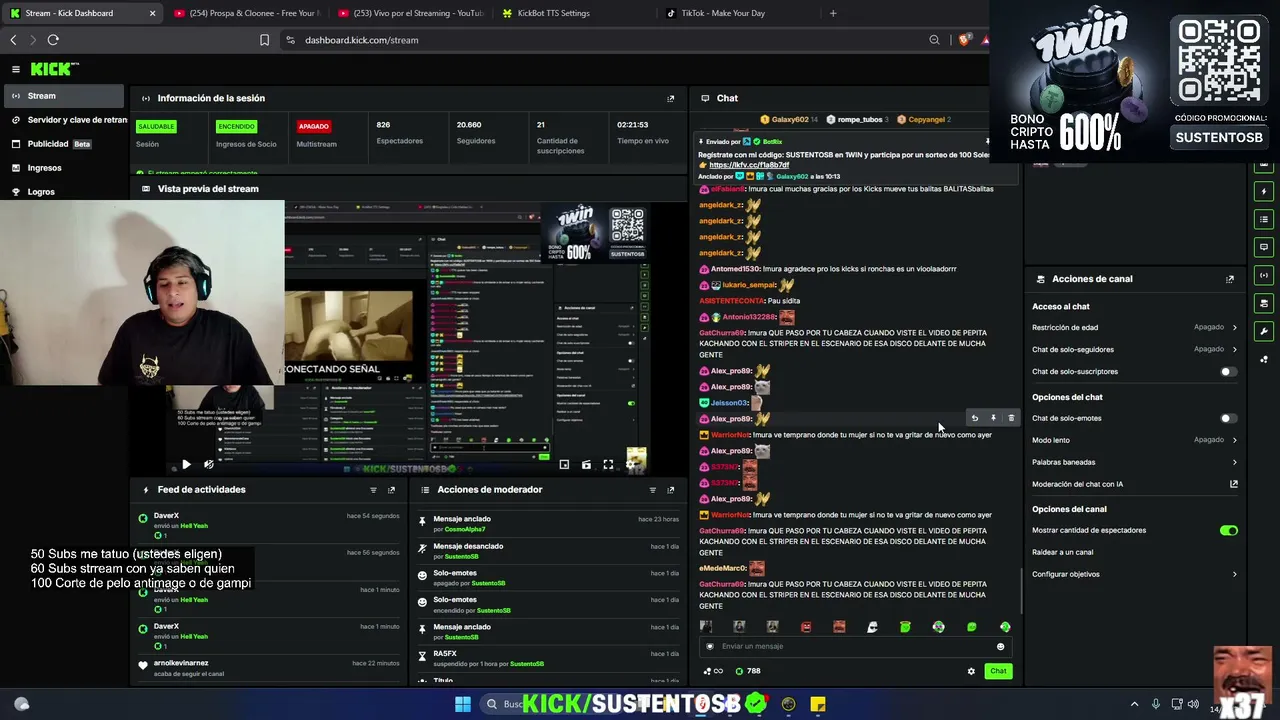The height and width of the screenshot is (720, 1280).
Task: Click the taskbar microphone icon
Action: pos(1156,704)
